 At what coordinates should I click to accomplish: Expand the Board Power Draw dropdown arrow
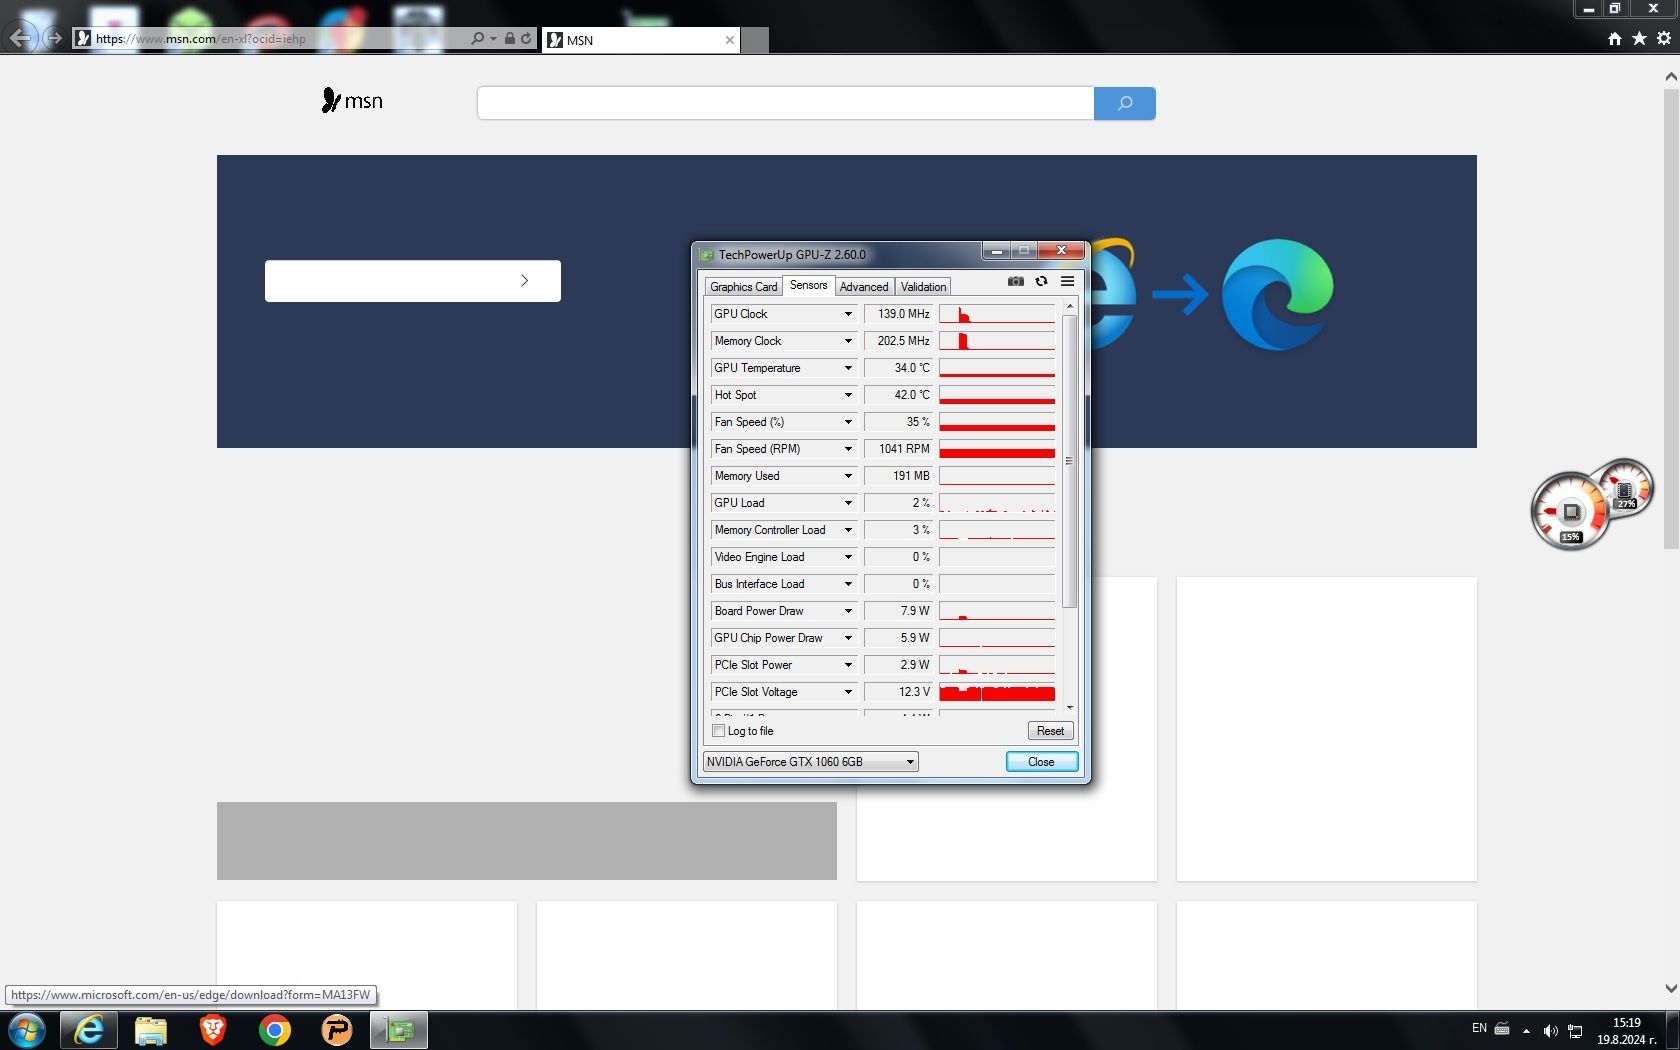tap(848, 611)
